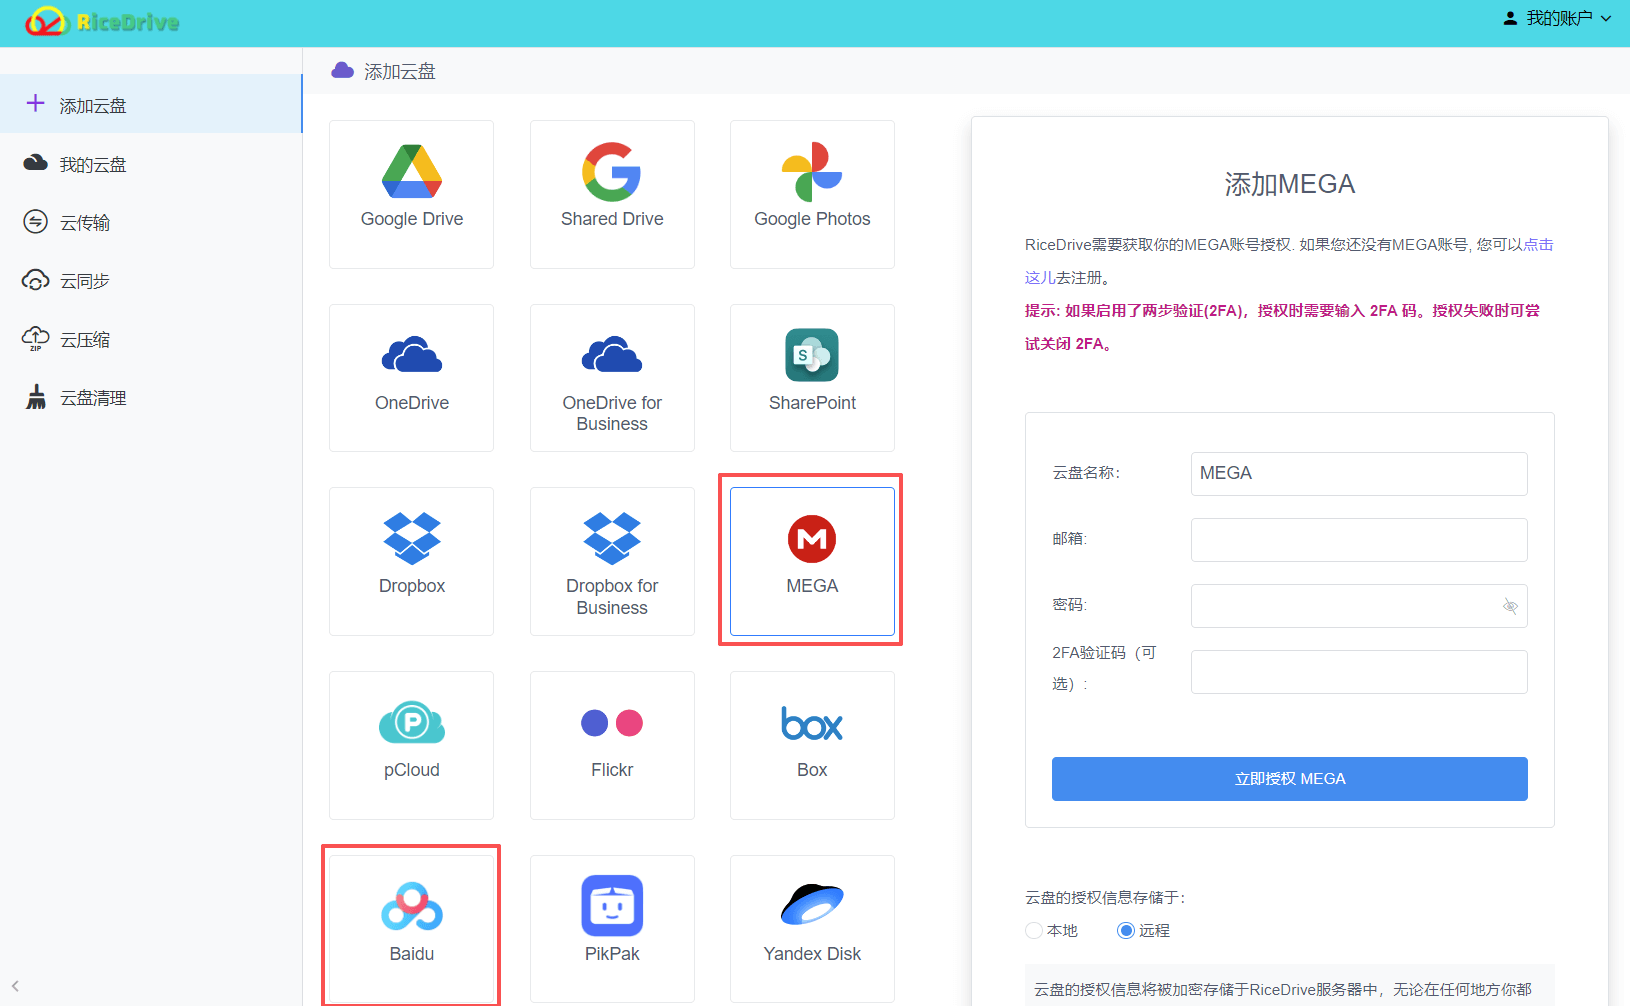Select the 远程 storage radio button
The width and height of the screenshot is (1630, 1006).
(x=1126, y=930)
